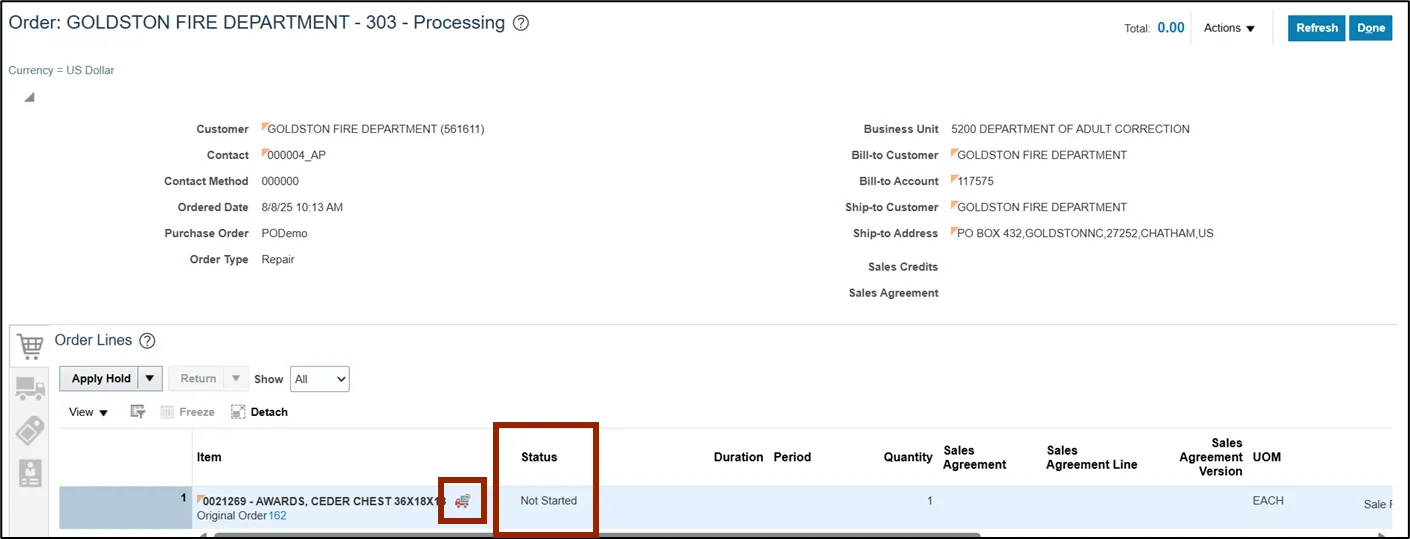Click the Quantity column header
Screen dimensions: 1410x539
pos(908,457)
